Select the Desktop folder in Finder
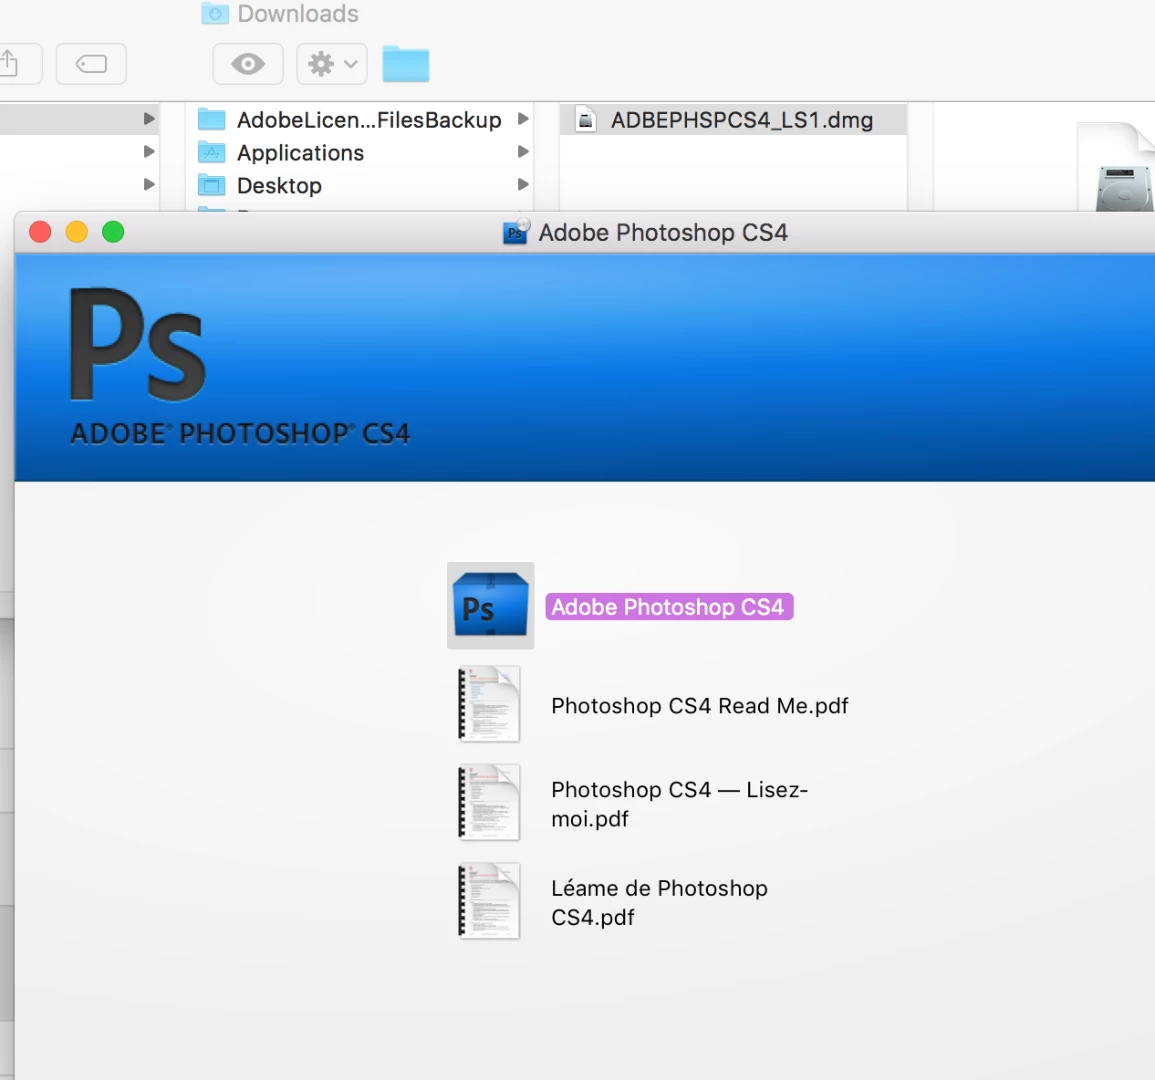The width and height of the screenshot is (1155, 1080). point(360,185)
